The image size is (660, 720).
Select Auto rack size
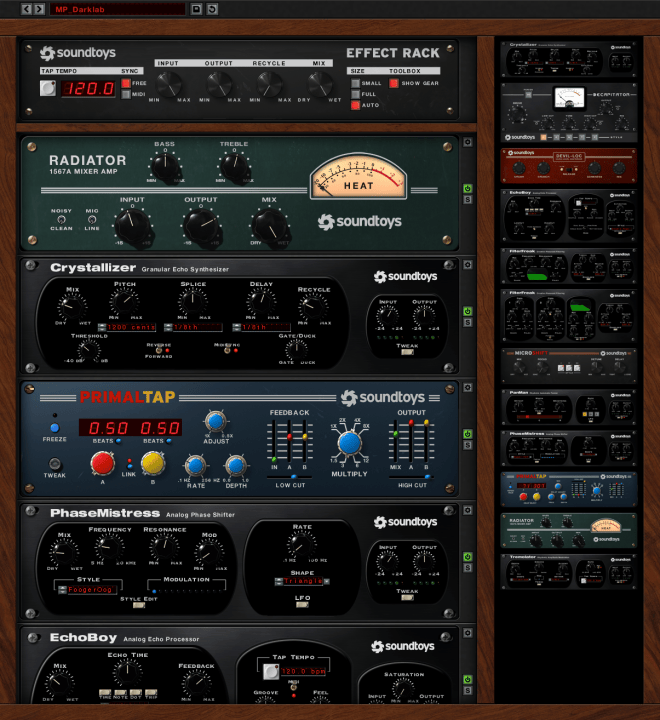pos(355,105)
